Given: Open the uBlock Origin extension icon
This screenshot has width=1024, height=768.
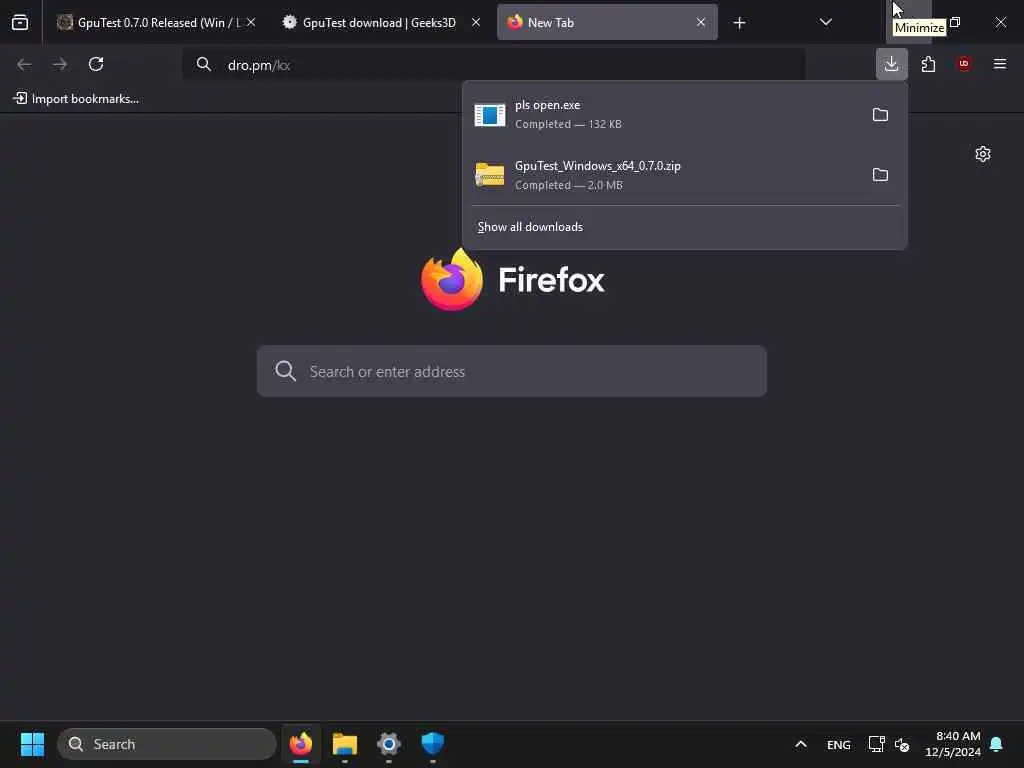Looking at the screenshot, I should point(964,64).
